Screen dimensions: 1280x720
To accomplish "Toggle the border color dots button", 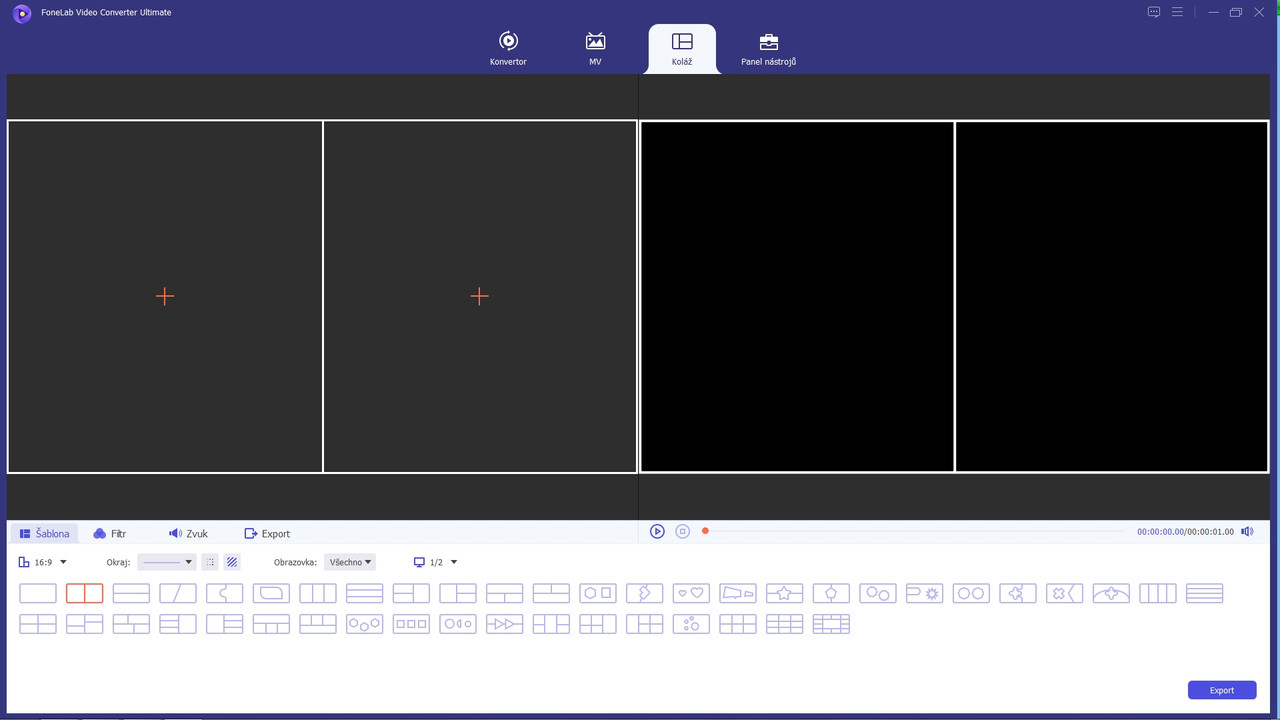I will (210, 562).
